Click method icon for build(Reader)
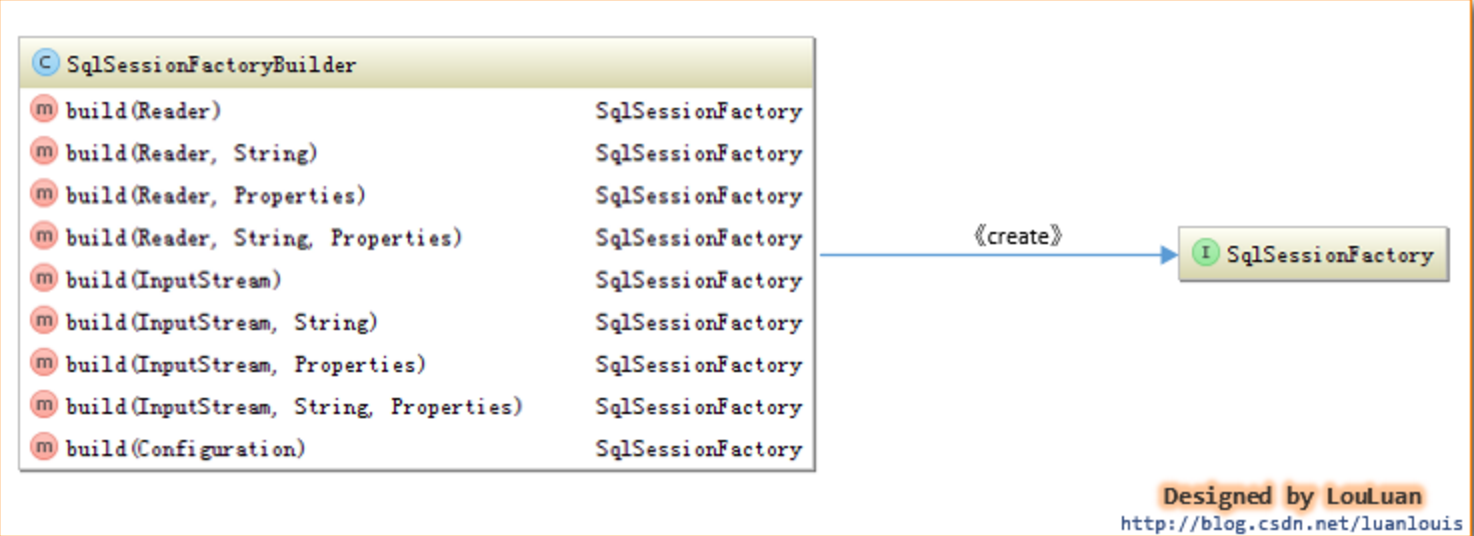 (x=44, y=109)
